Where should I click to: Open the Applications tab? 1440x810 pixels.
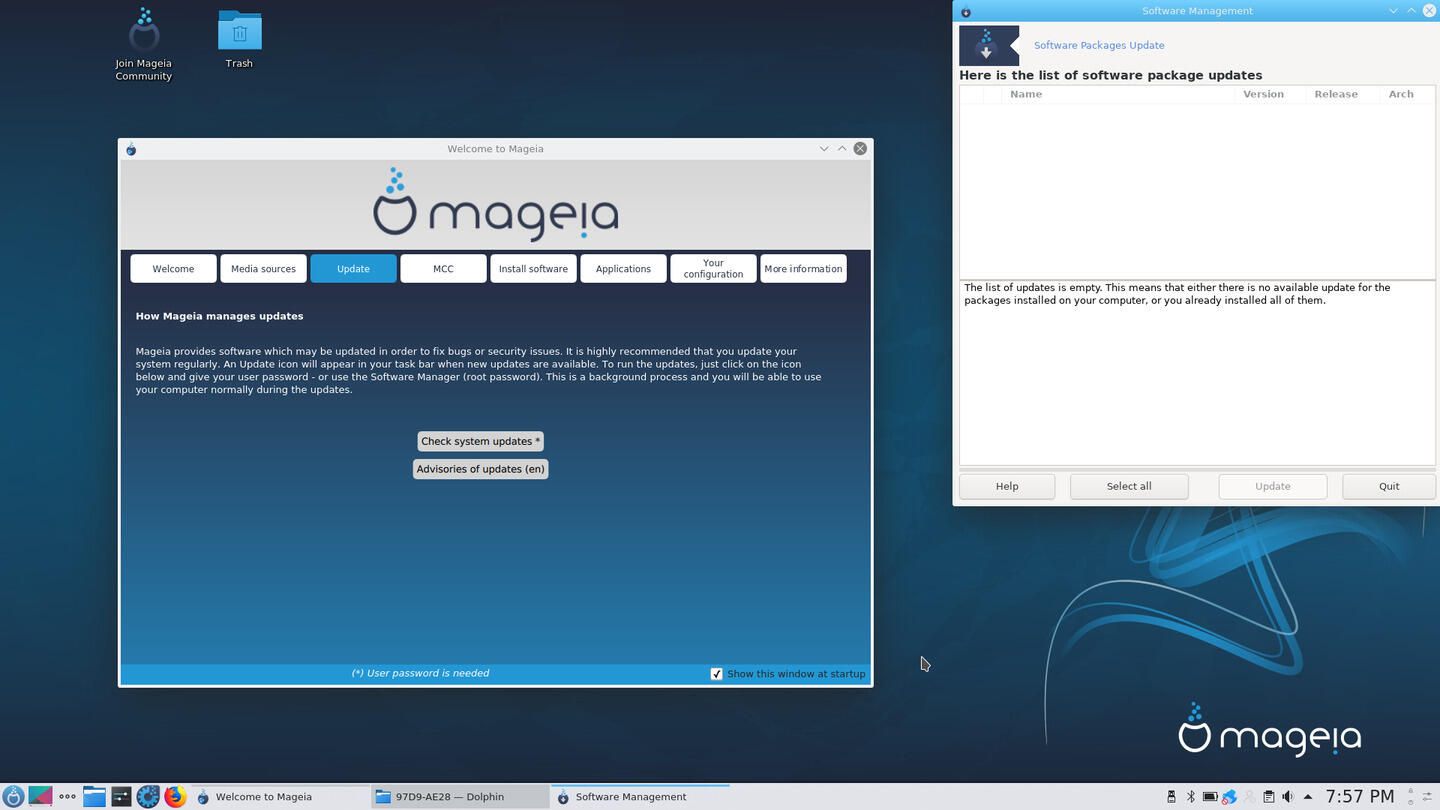[x=623, y=269]
